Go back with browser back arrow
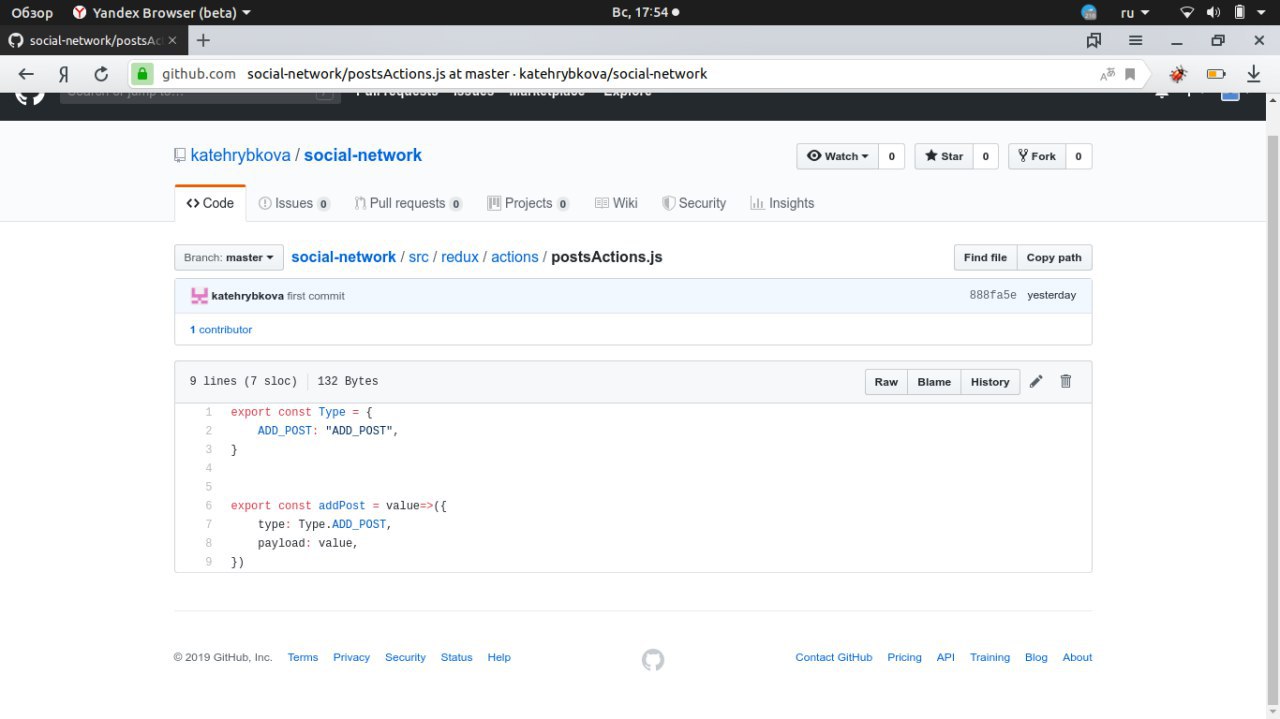Image resolution: width=1280 pixels, height=719 pixels. tap(26, 74)
